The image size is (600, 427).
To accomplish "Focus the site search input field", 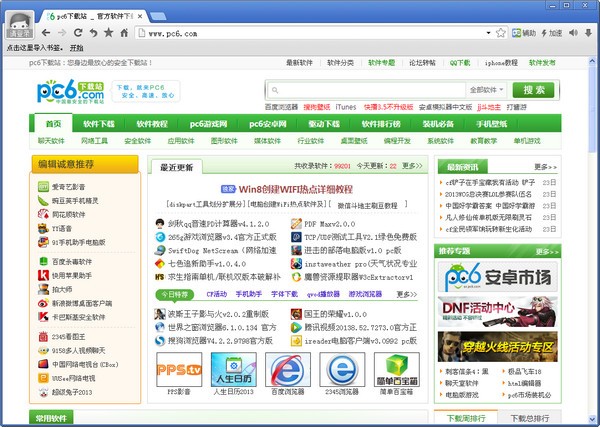I will (366, 90).
